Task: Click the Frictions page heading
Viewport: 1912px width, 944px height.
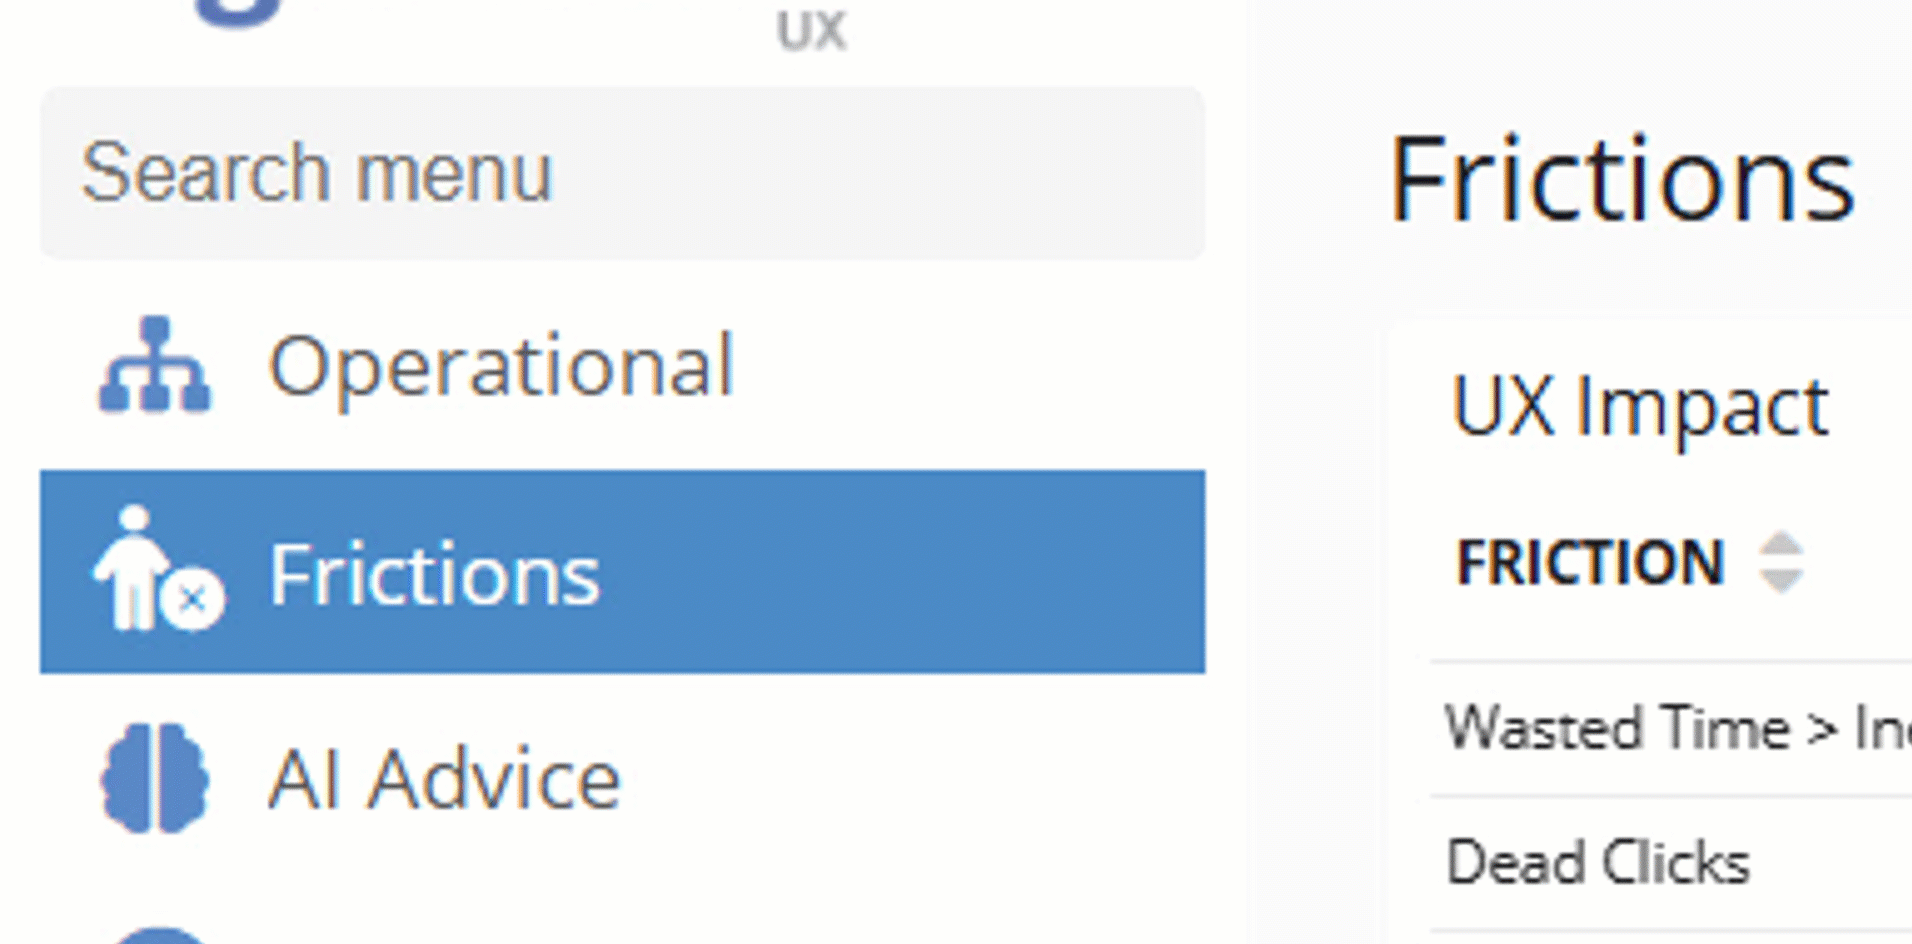Action: 1622,181
